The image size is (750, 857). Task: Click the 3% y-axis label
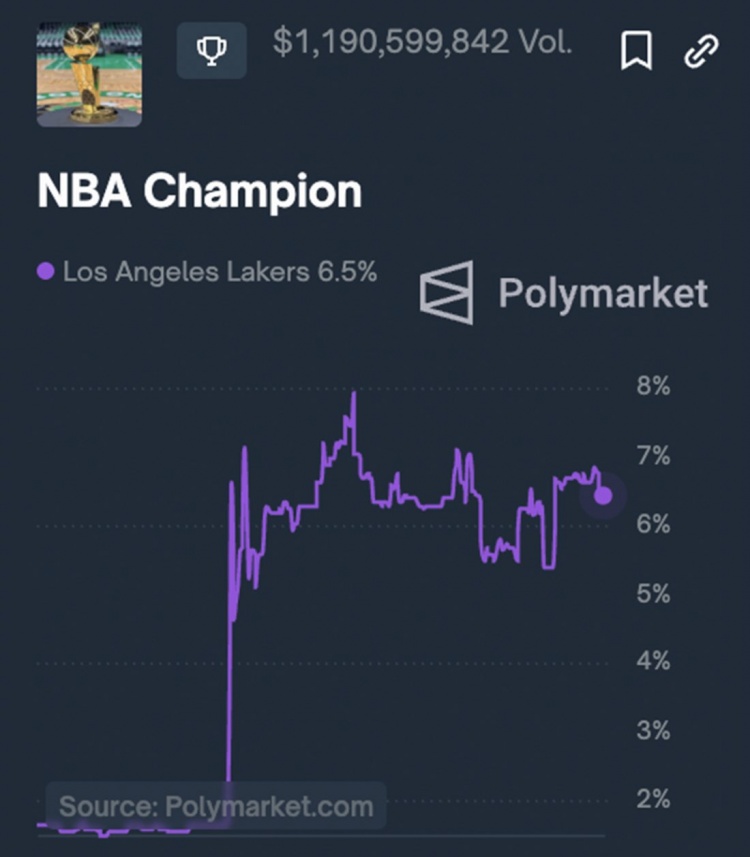(653, 730)
